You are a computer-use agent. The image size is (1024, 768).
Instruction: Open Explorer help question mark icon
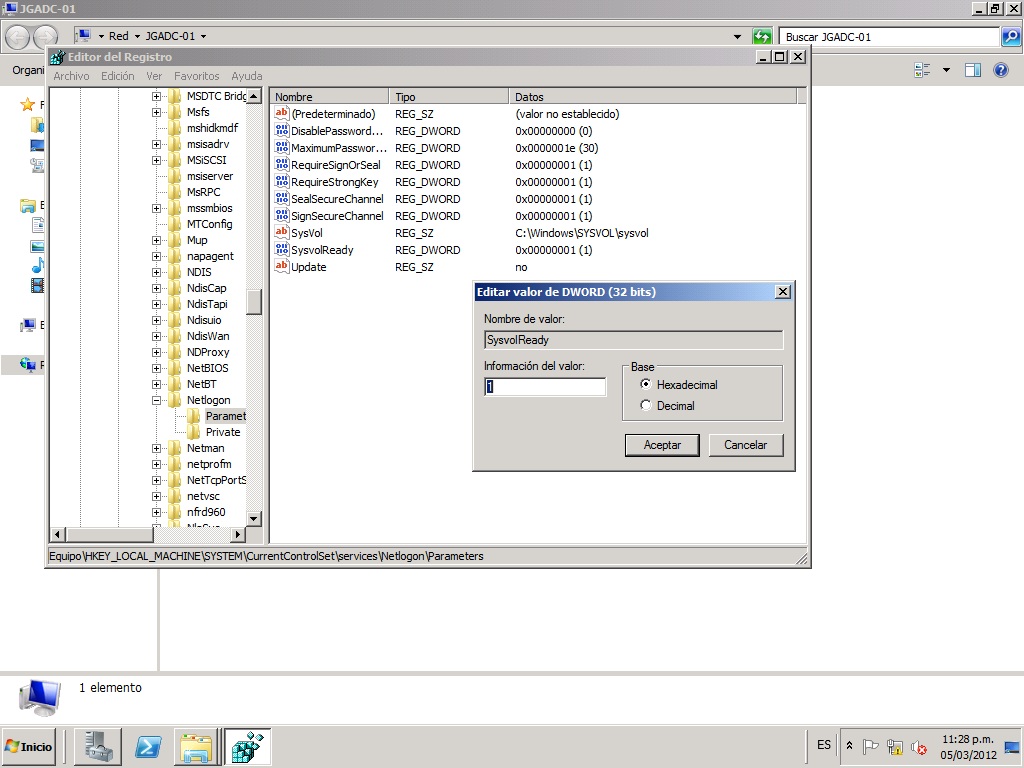[x=1000, y=70]
